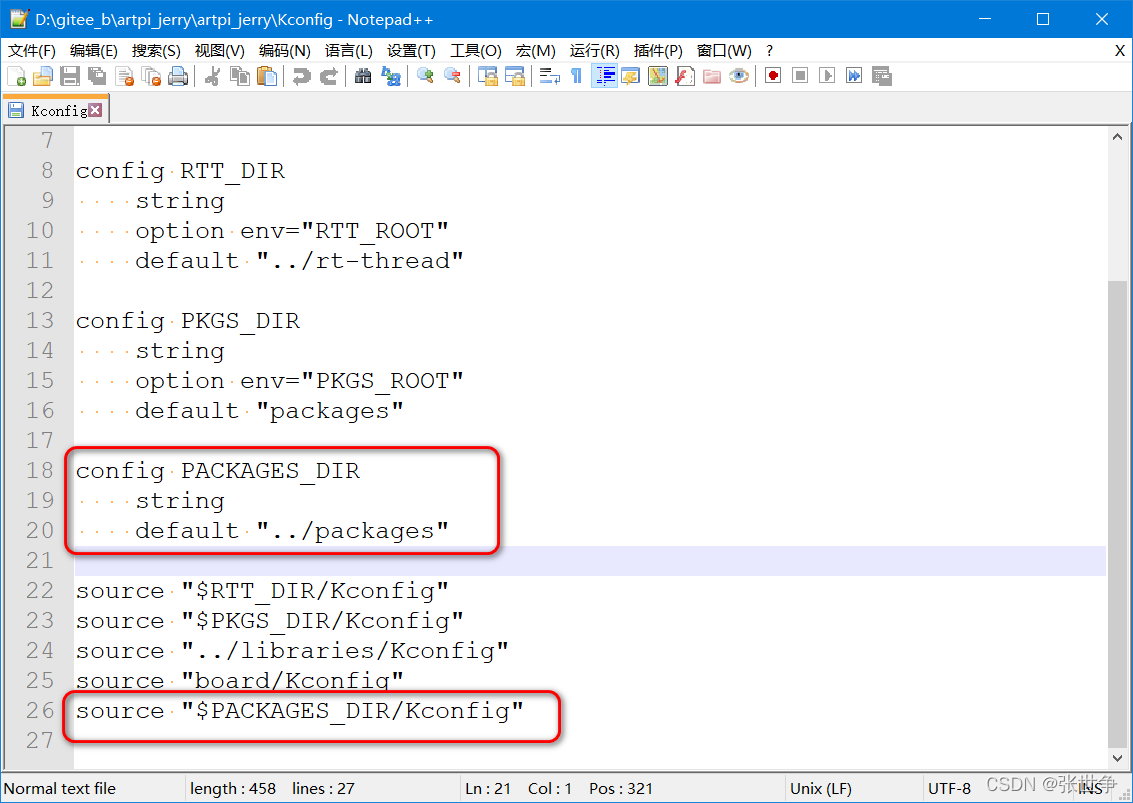
Task: Click the vertical scrollbar thumb
Action: [x=1117, y=515]
